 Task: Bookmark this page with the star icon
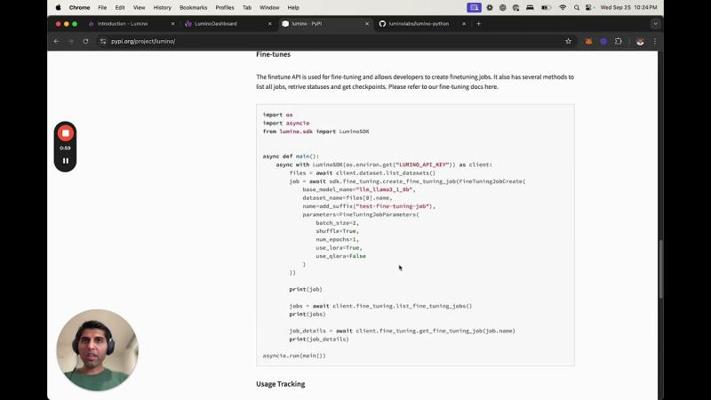[568, 41]
